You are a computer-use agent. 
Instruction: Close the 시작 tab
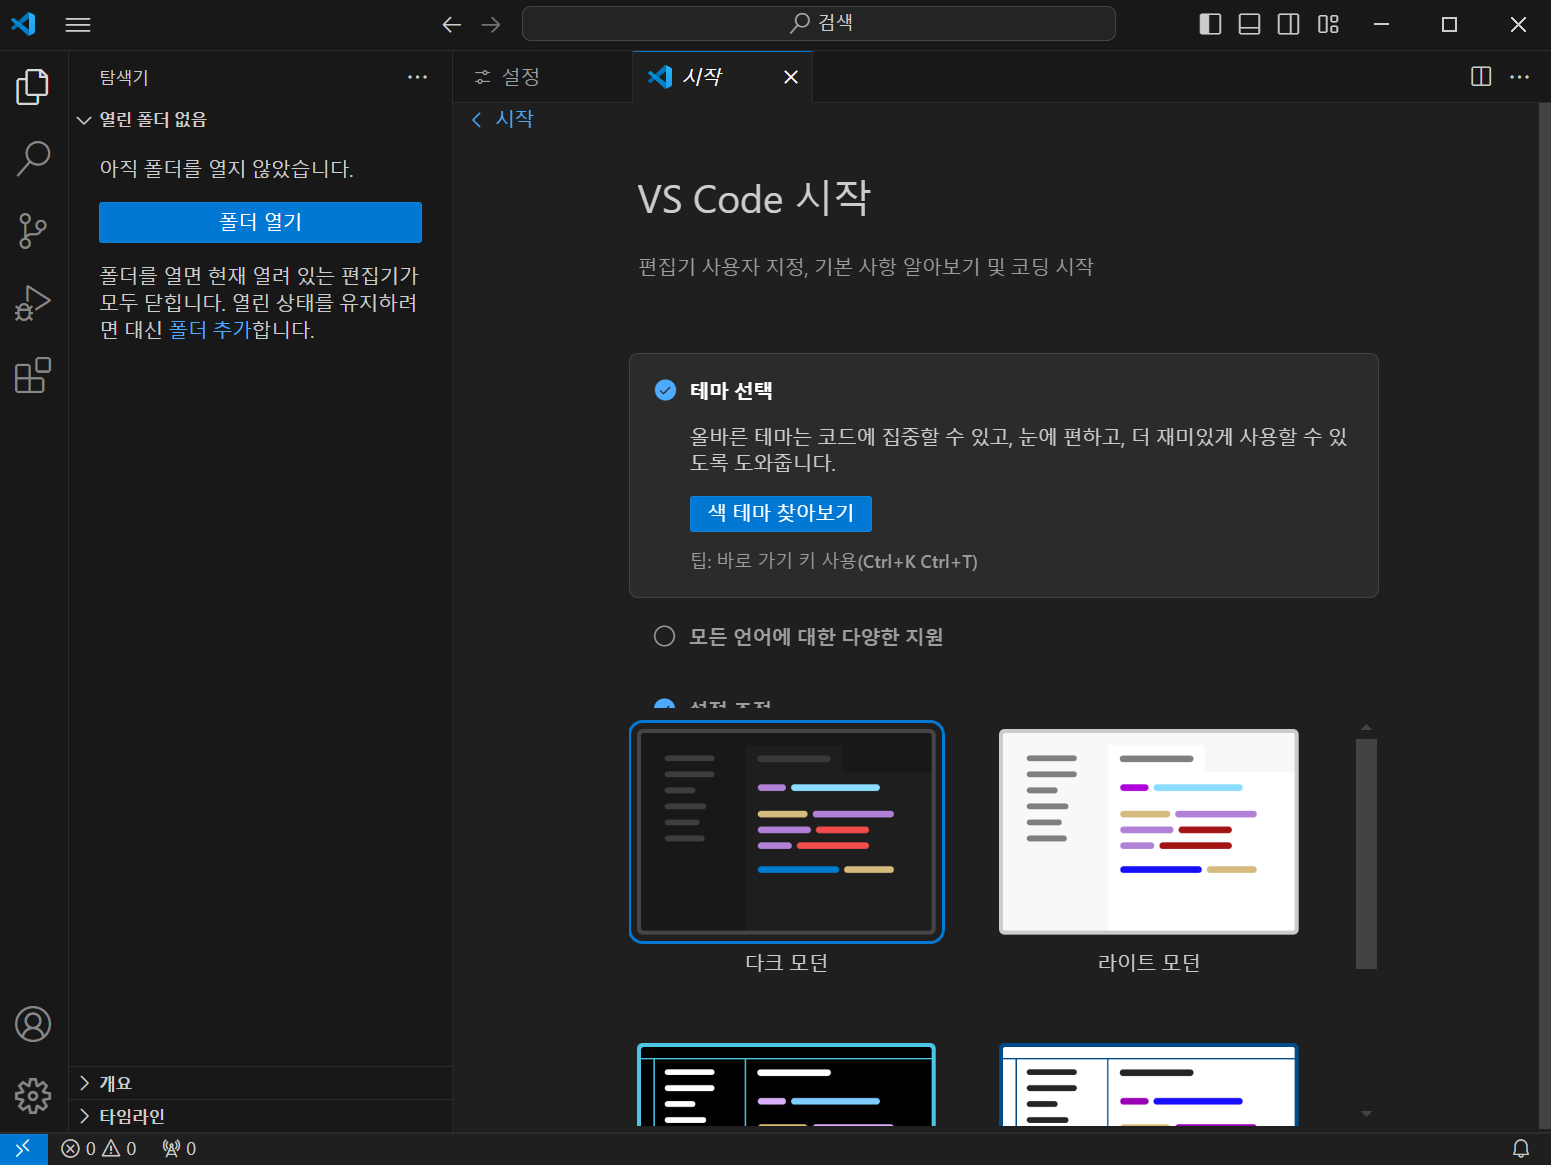click(791, 77)
